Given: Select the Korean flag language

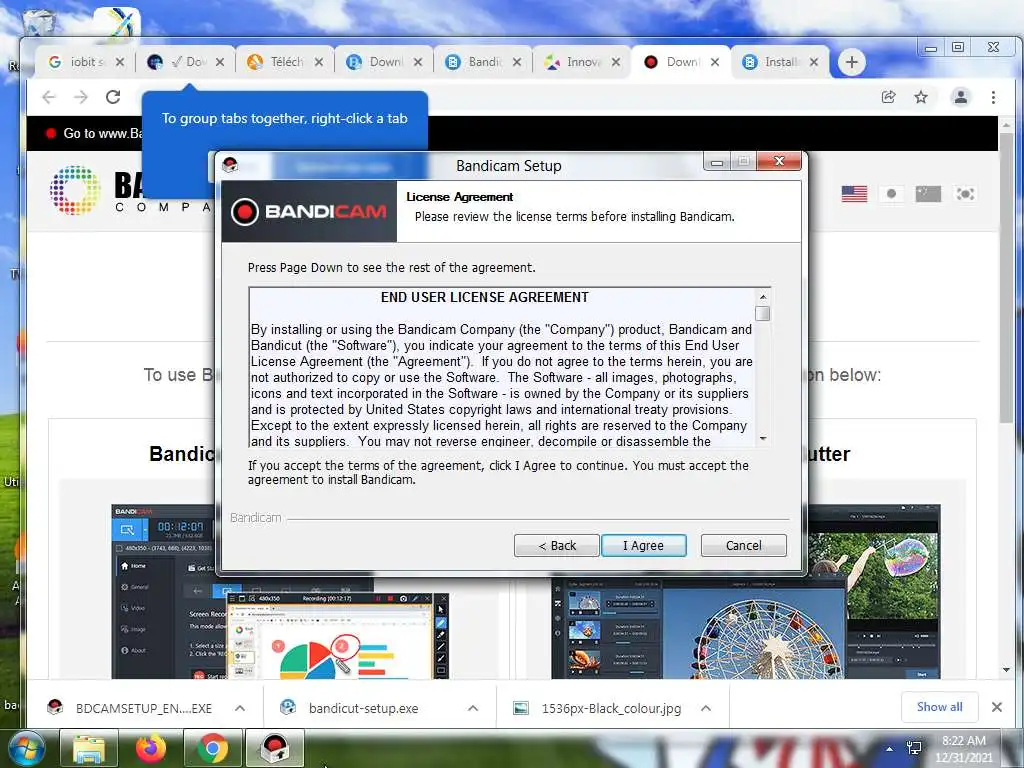Looking at the screenshot, I should (965, 194).
